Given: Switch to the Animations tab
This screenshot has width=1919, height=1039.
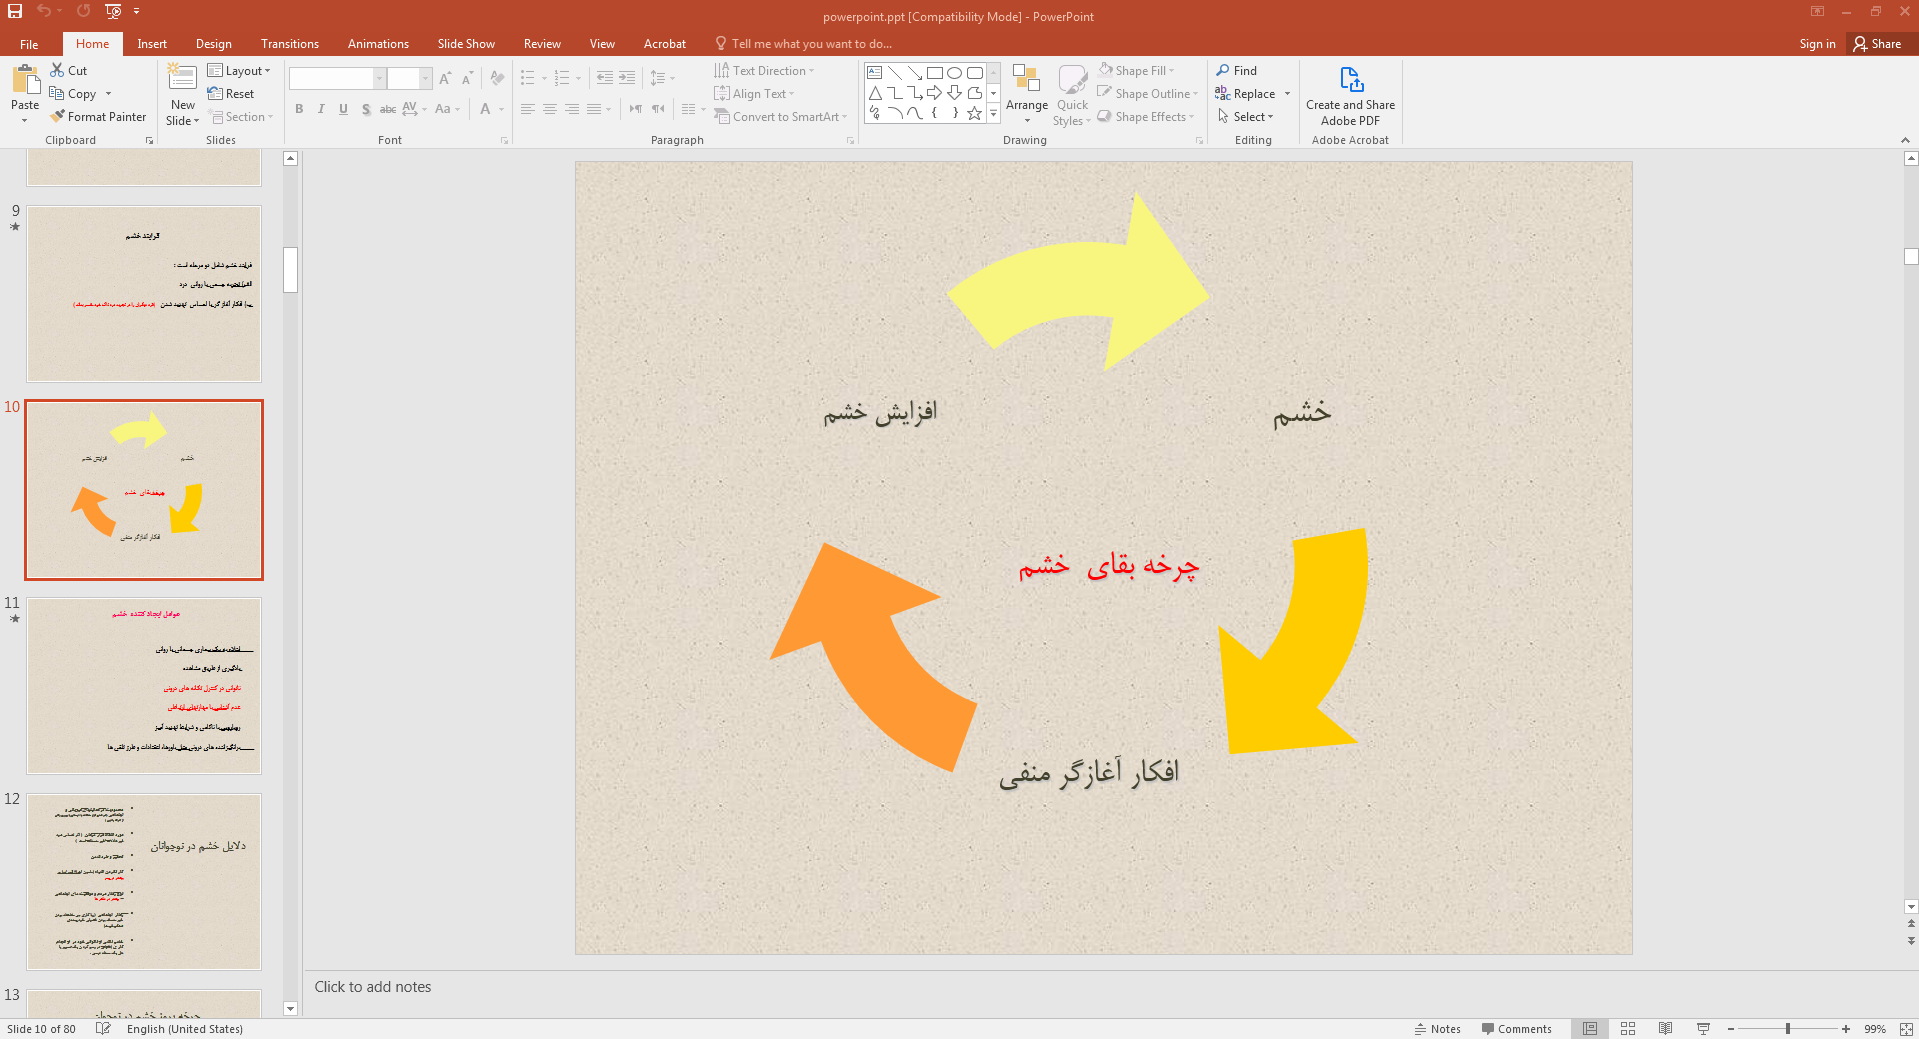Looking at the screenshot, I should coord(378,44).
